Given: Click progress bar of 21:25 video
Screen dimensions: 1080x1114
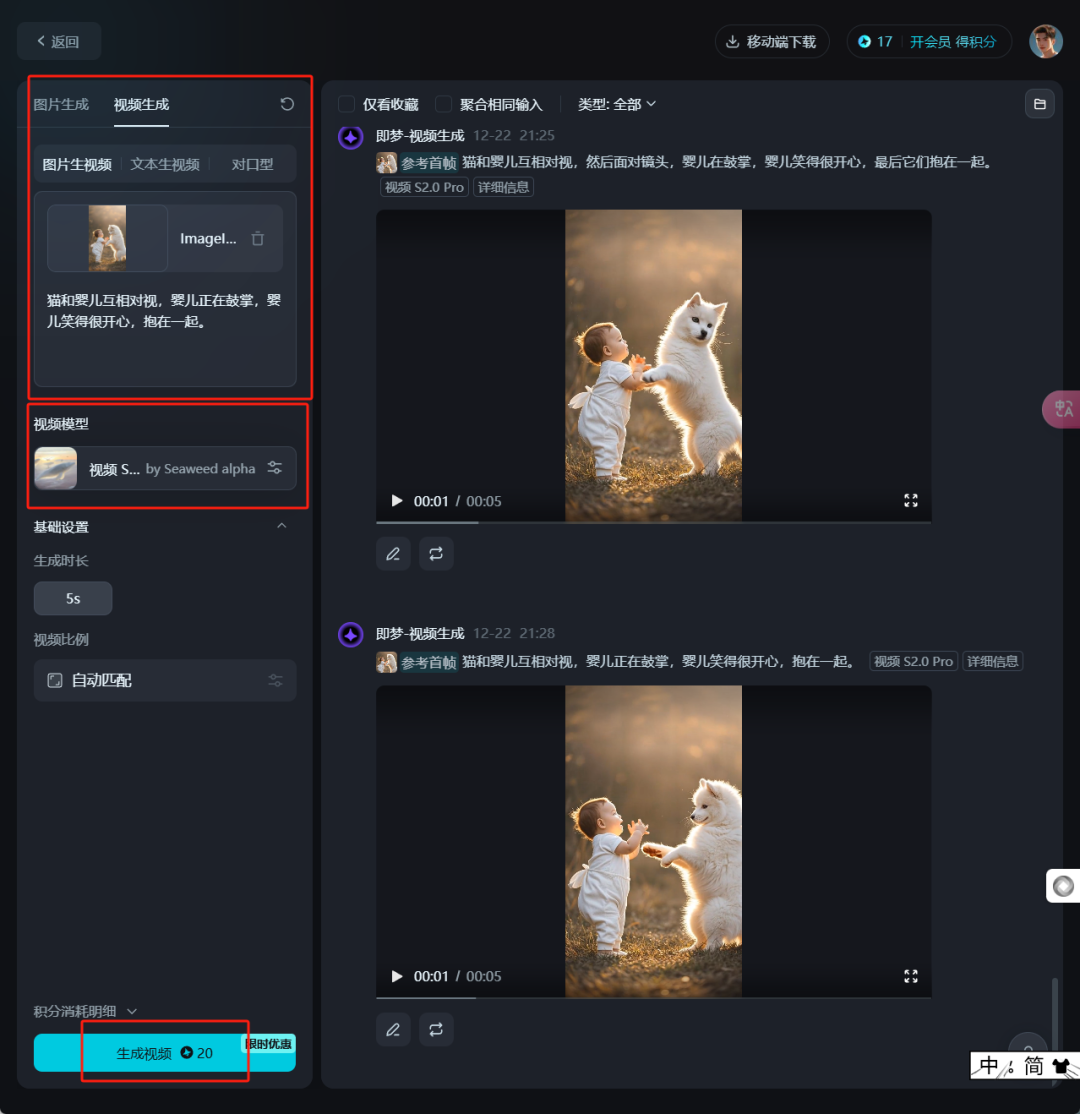Looking at the screenshot, I should (x=654, y=522).
